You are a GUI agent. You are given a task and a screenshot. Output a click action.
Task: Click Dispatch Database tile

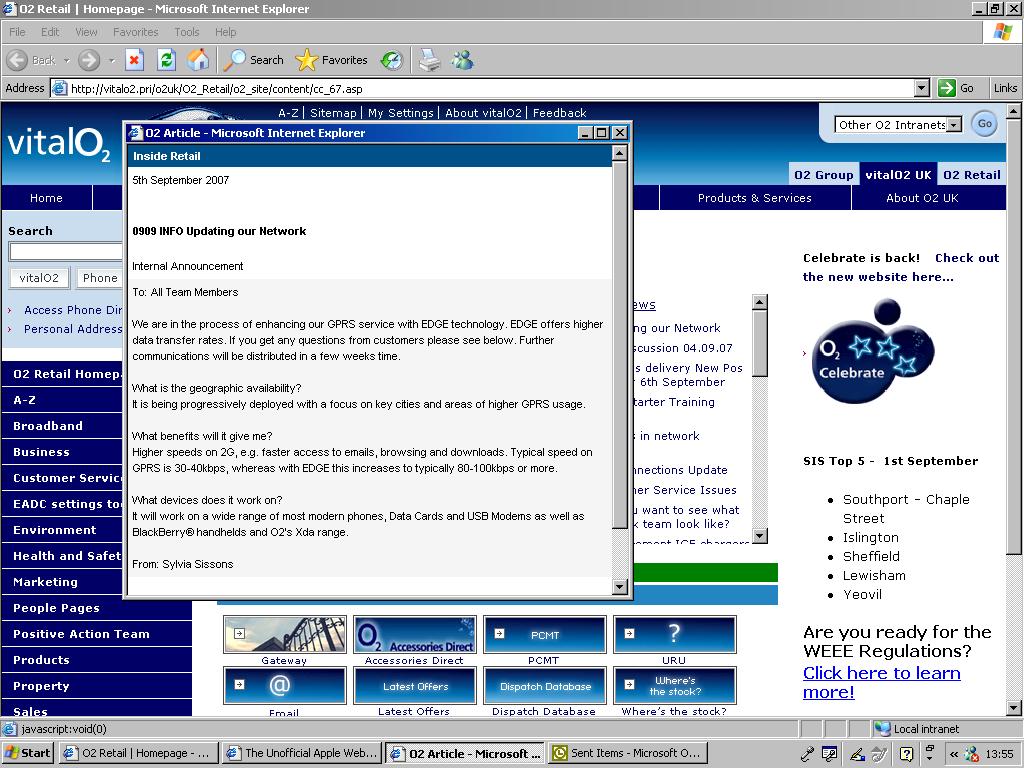[545, 685]
